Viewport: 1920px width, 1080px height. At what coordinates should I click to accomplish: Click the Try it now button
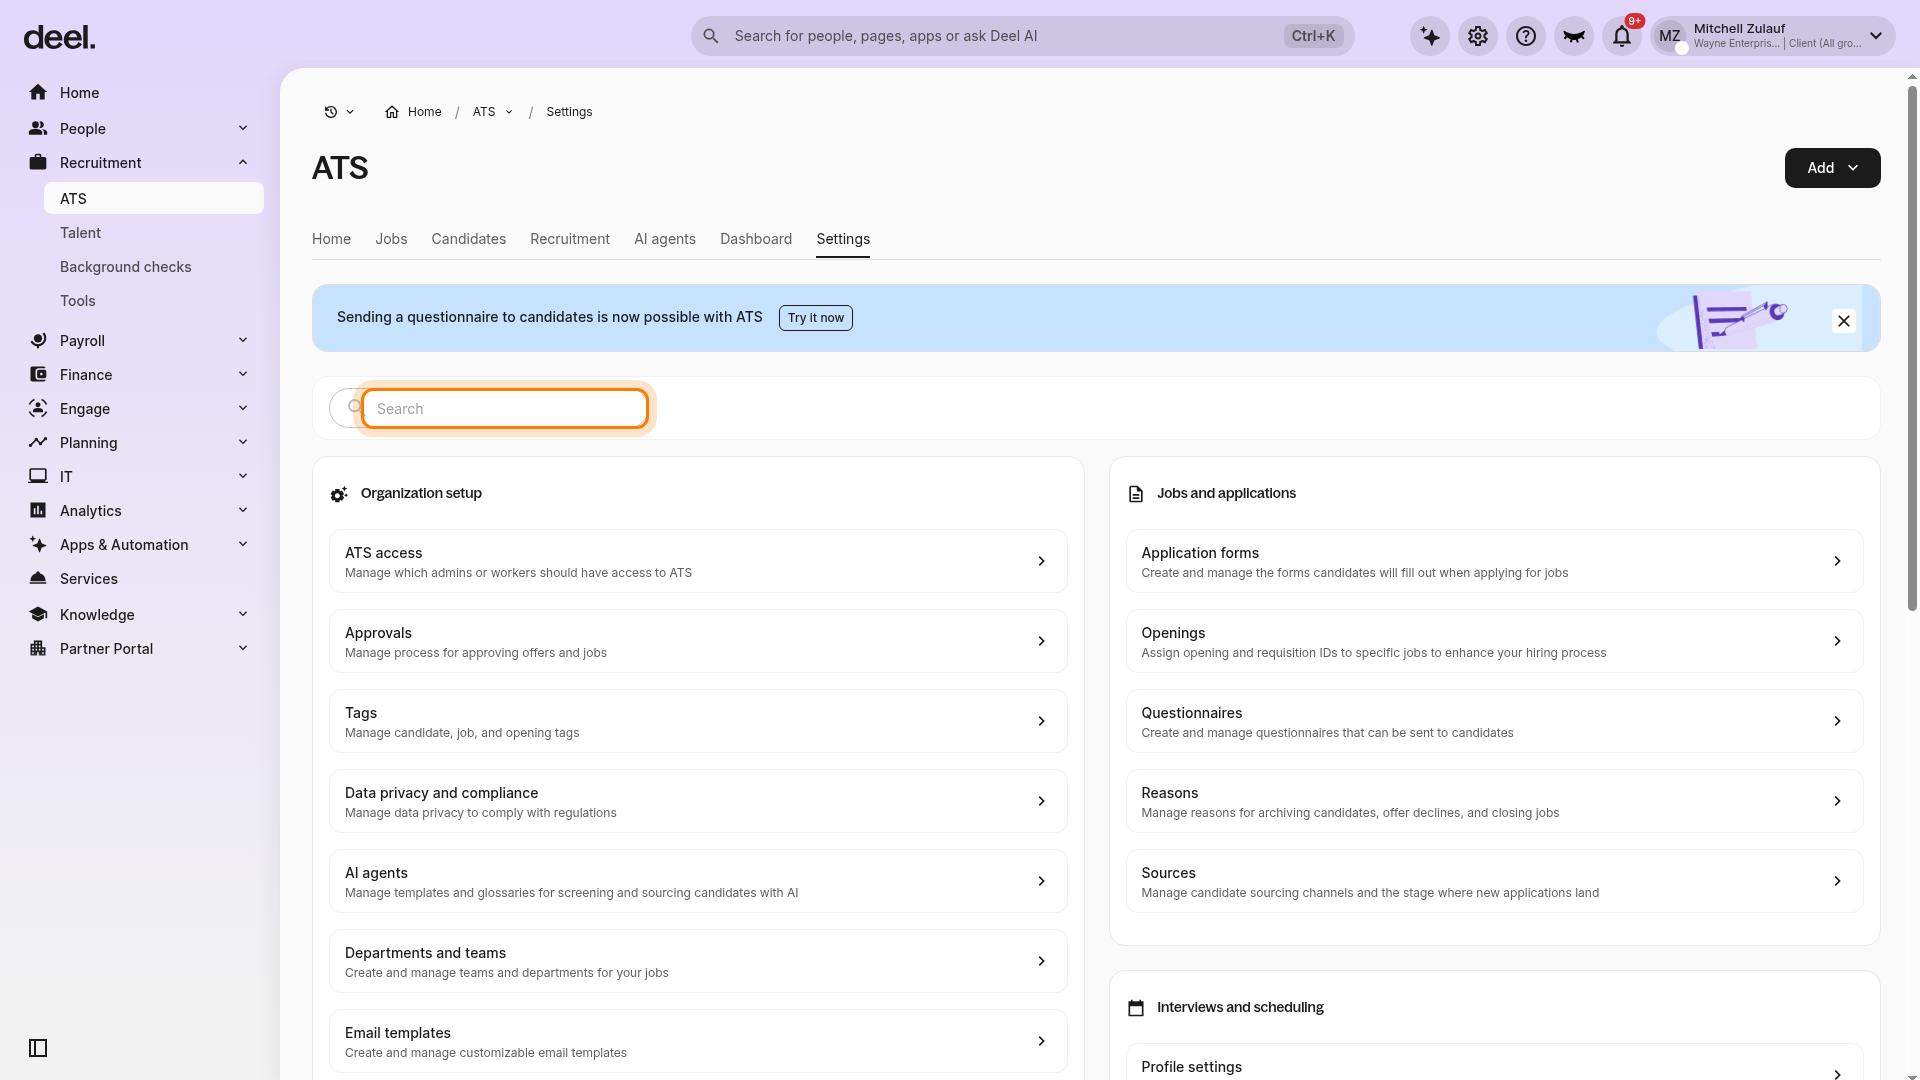pos(816,318)
